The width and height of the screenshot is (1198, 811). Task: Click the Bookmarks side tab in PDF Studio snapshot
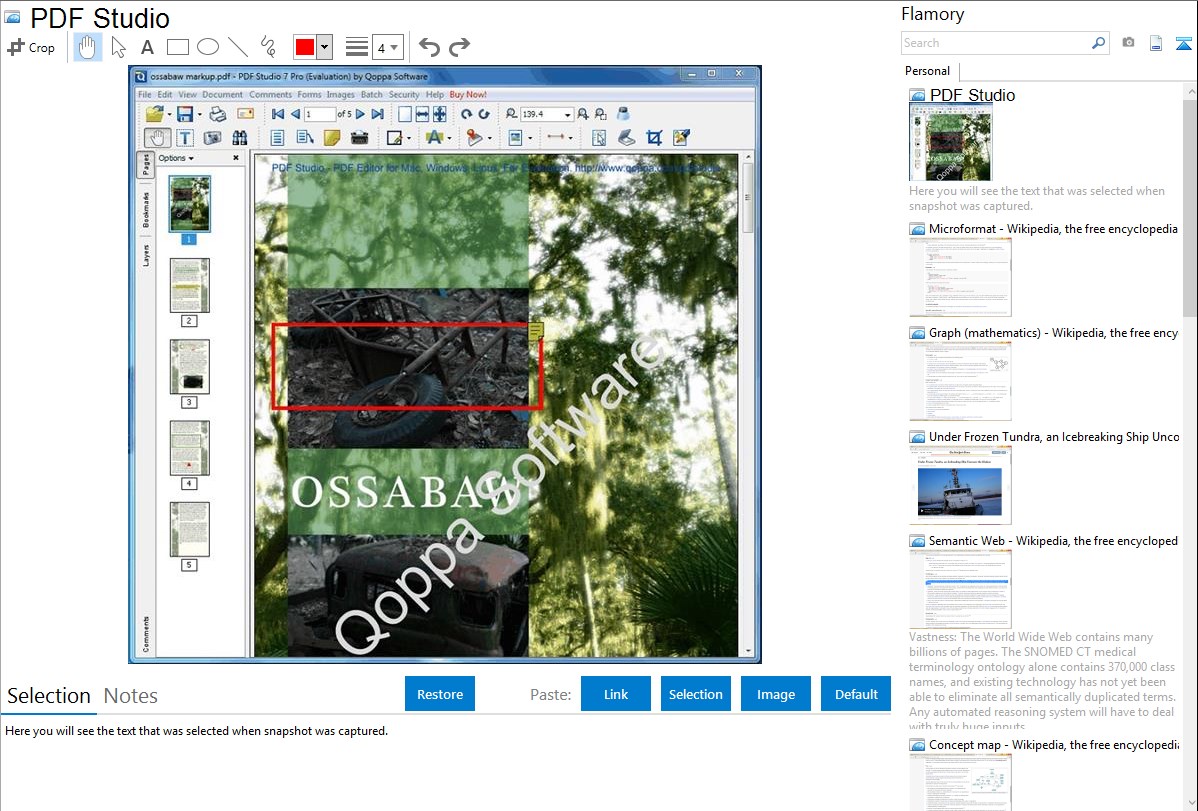pos(146,209)
